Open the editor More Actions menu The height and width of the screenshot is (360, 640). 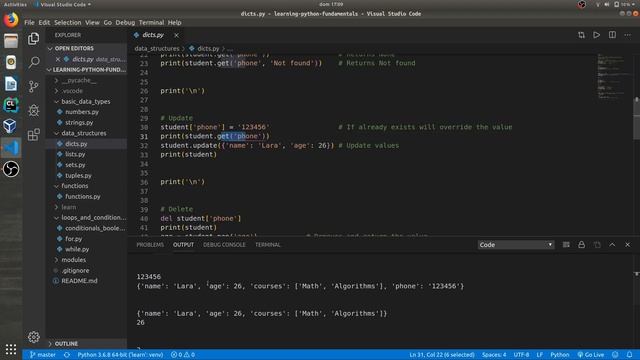point(627,35)
